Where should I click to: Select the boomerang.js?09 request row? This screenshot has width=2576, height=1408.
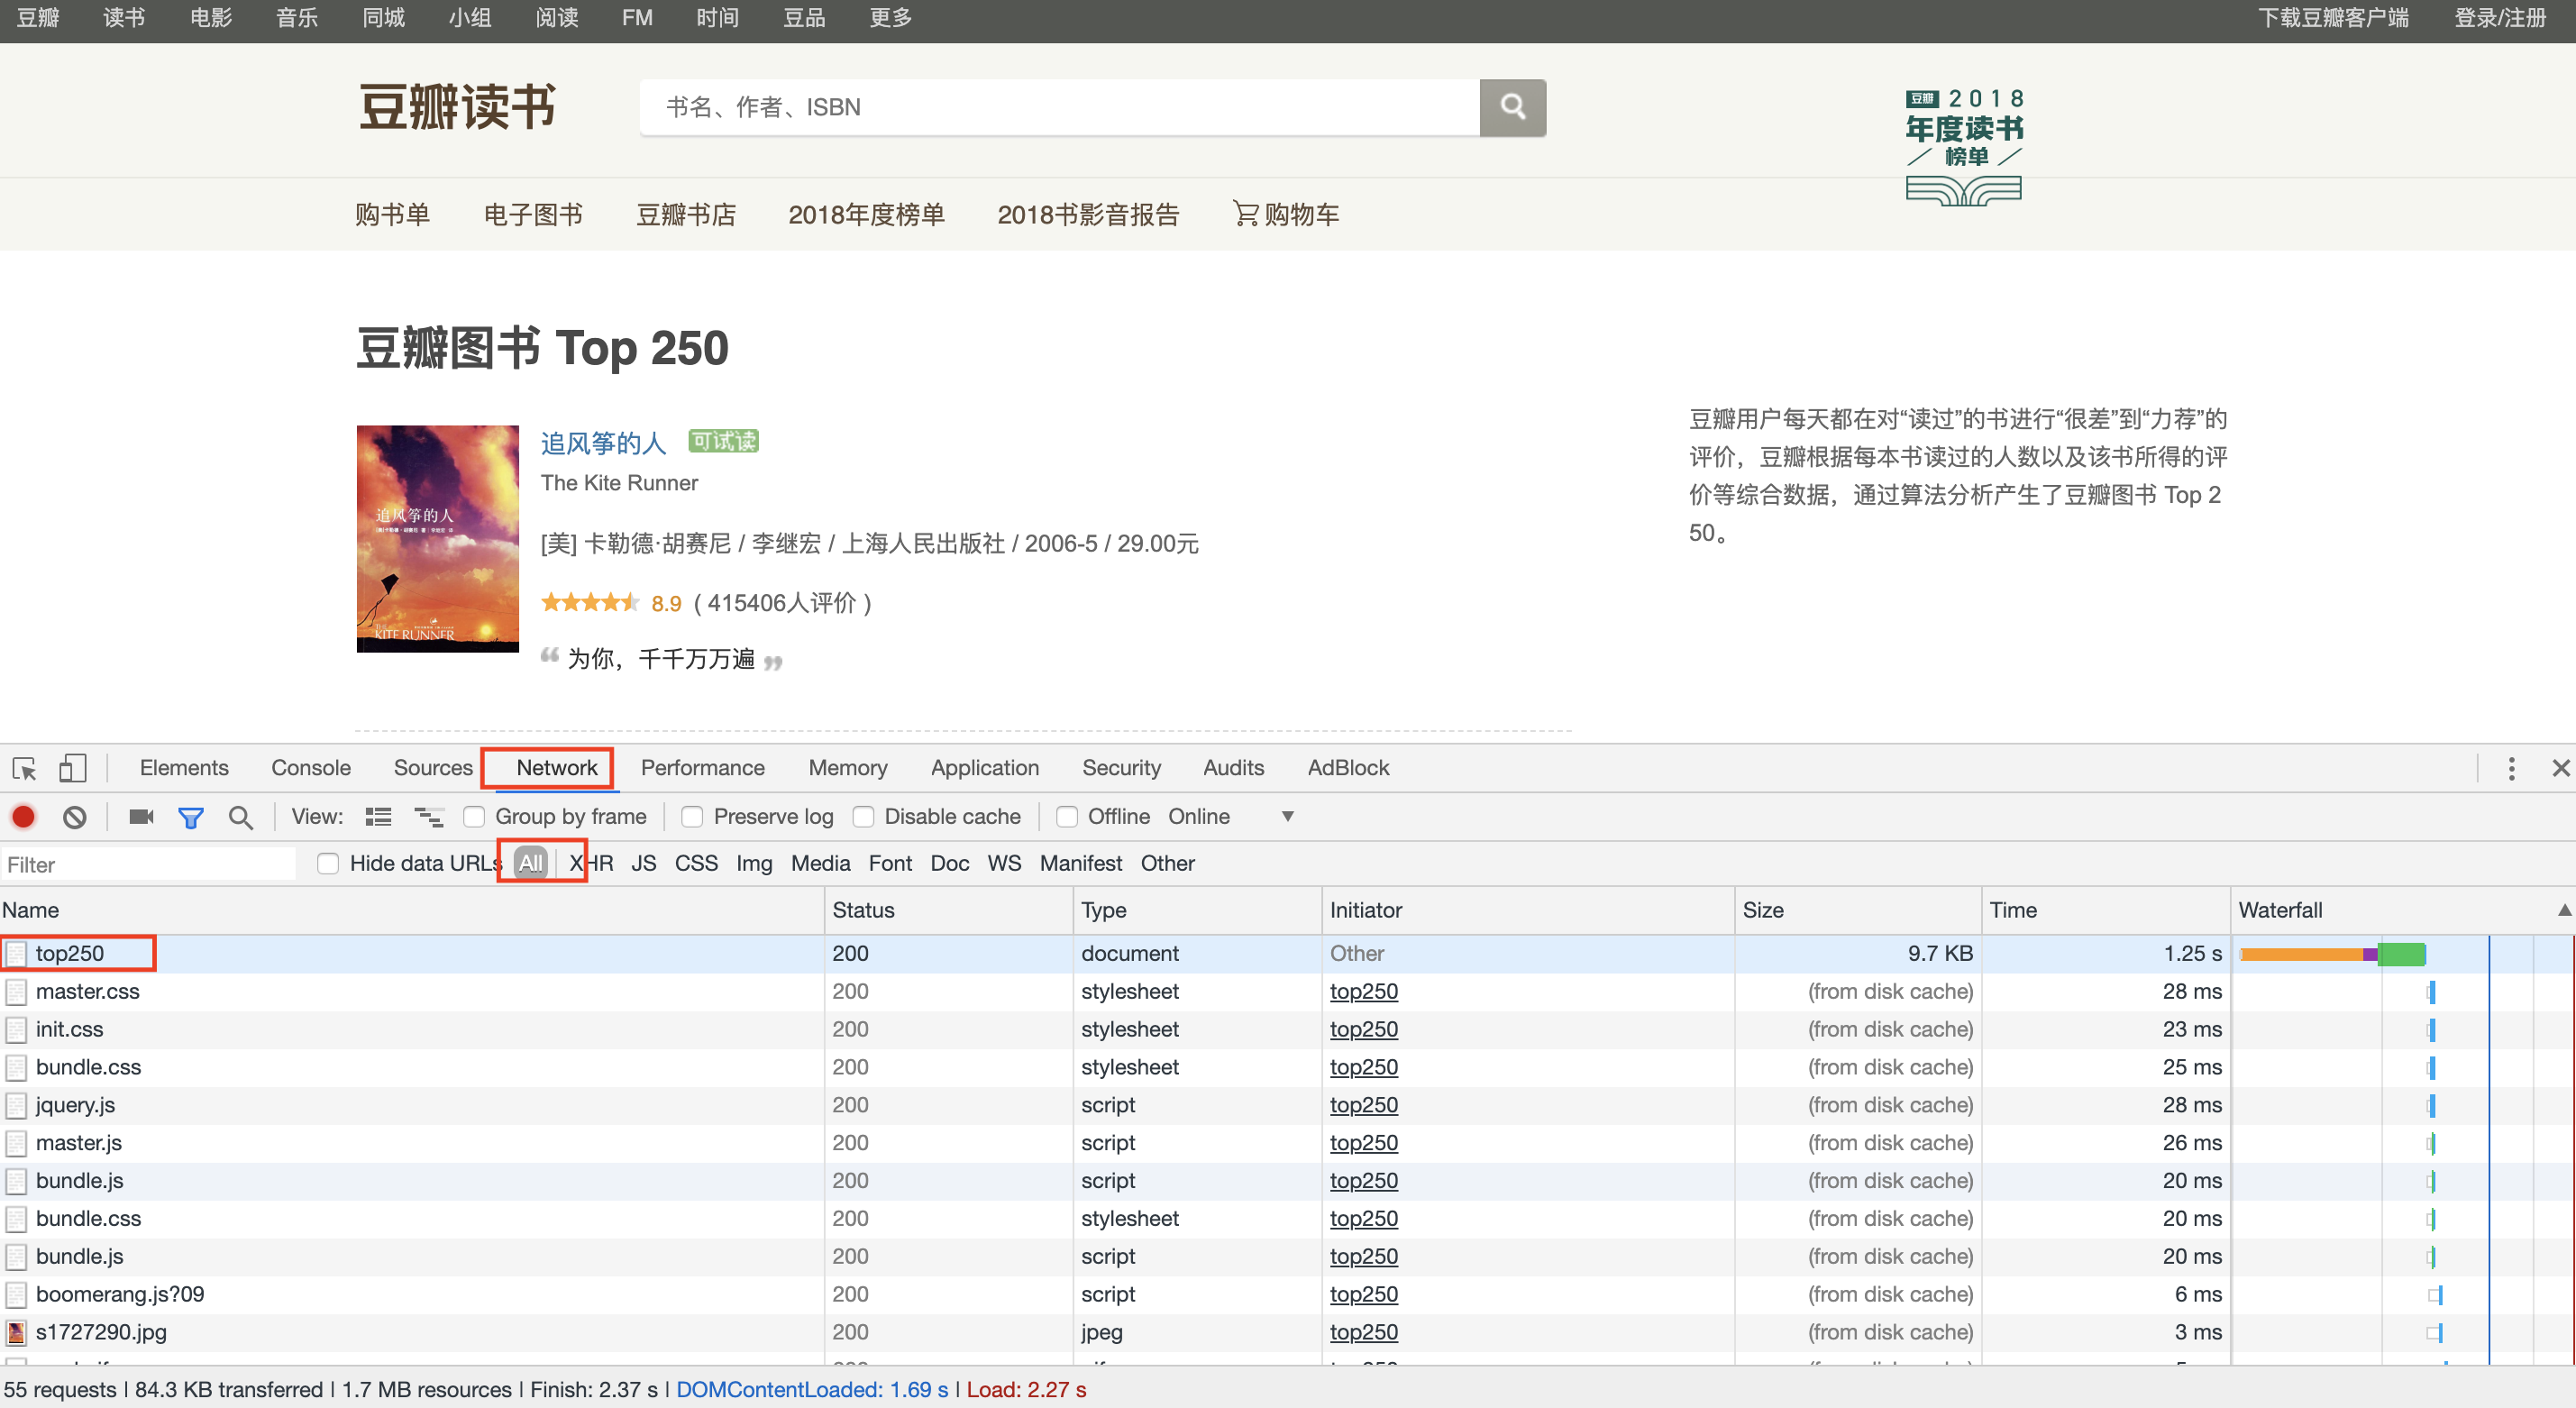point(1287,1294)
